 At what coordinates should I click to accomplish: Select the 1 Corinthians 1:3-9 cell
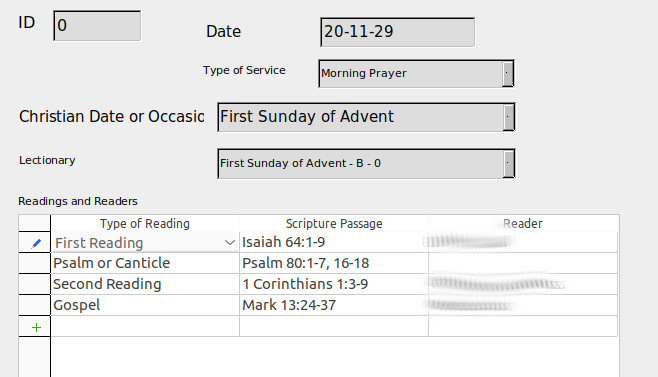(x=334, y=284)
